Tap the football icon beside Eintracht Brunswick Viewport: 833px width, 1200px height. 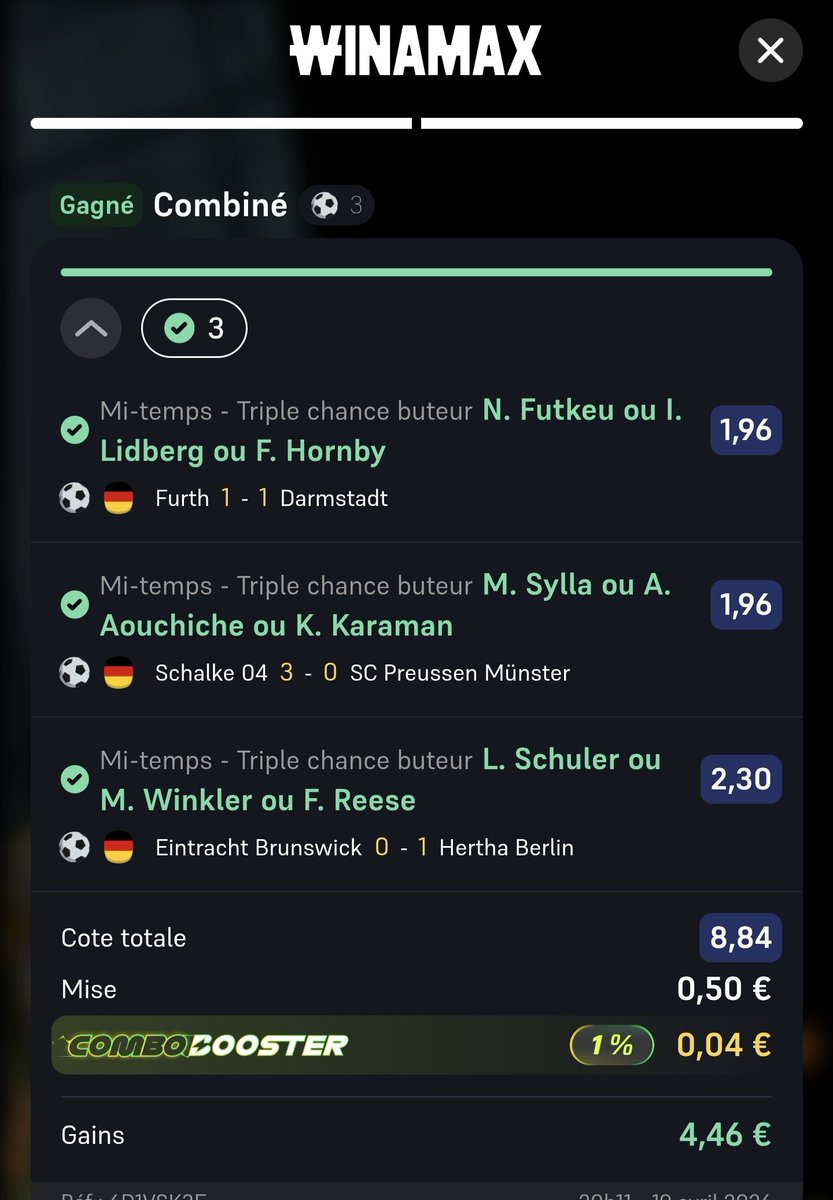pos(74,848)
